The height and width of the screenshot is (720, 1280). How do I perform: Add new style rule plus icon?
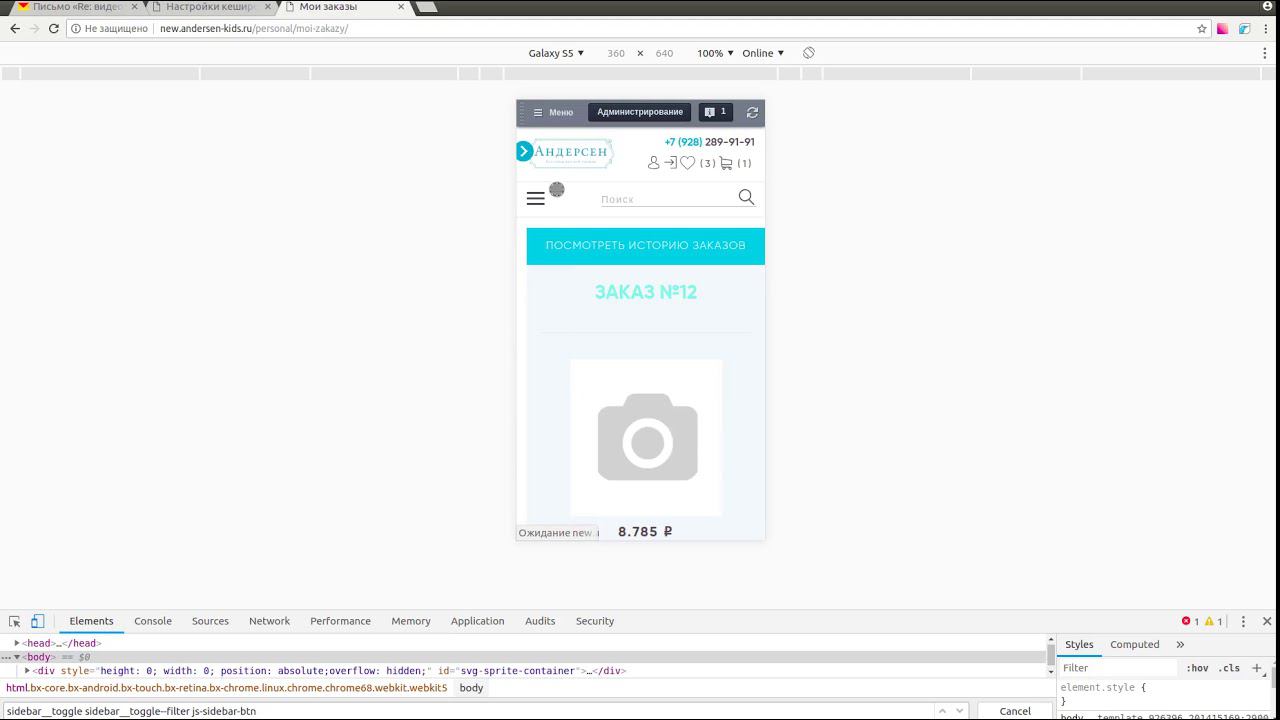1257,668
